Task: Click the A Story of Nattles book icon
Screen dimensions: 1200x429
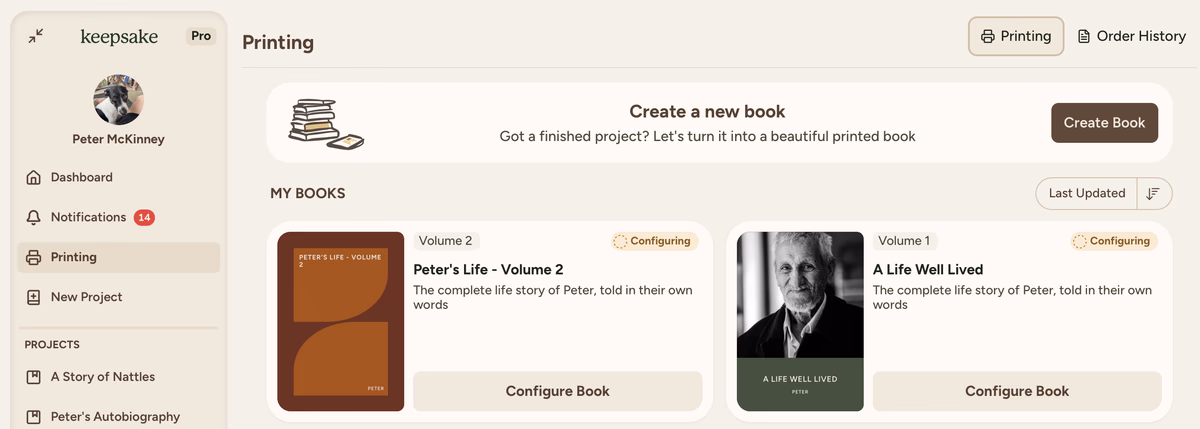Action: click(34, 377)
